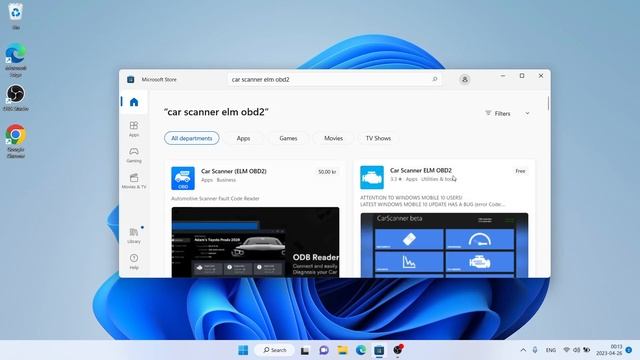Show hidden system tray icons
Screen dimensions: 640x360
523,350
